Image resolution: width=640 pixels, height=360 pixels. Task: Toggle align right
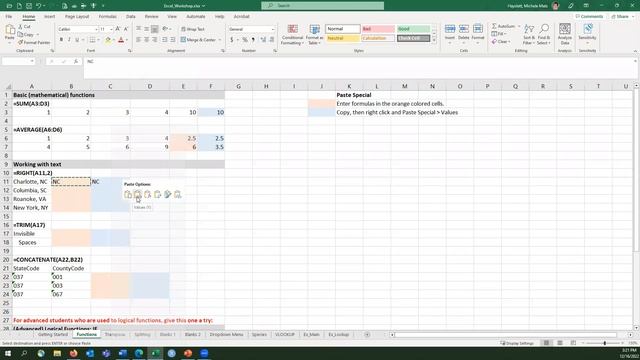pyautogui.click(x=155, y=40)
